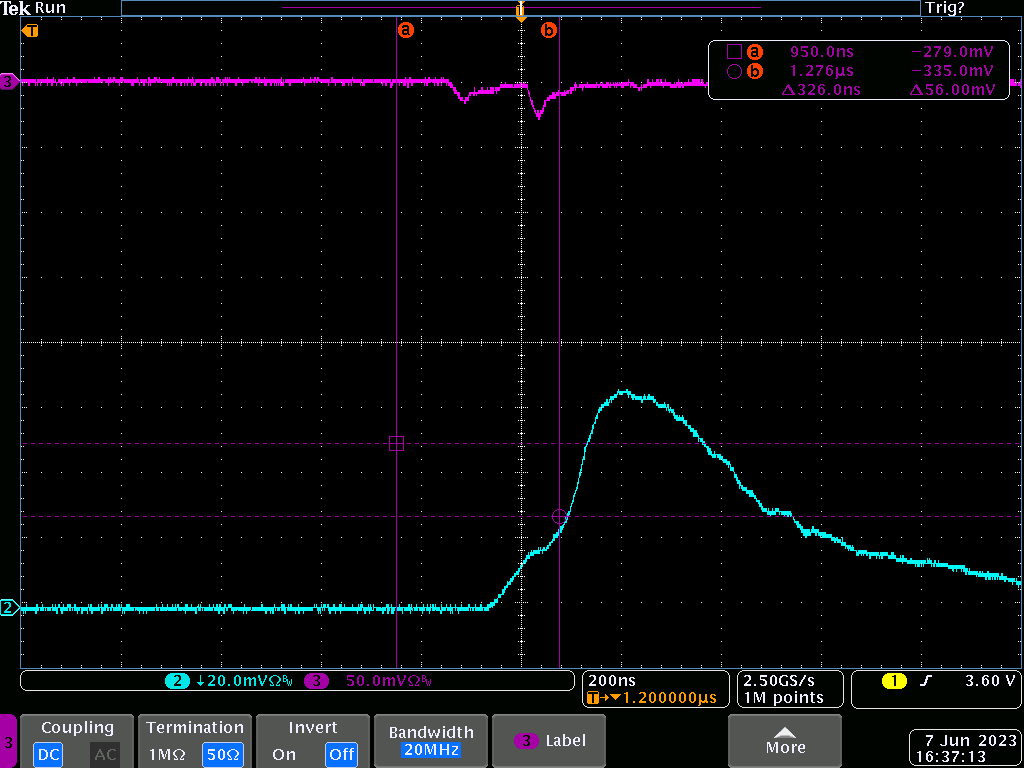
Task: Click the yellow channel 1 trigger badge
Action: coord(893,681)
